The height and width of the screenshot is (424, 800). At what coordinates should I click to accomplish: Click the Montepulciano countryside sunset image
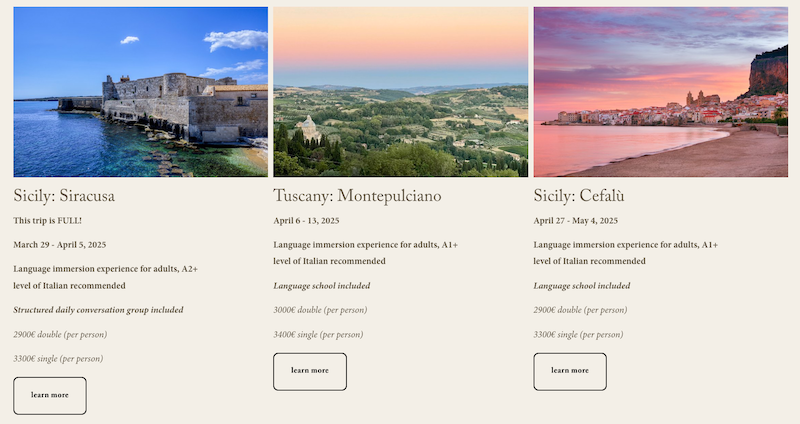click(400, 92)
